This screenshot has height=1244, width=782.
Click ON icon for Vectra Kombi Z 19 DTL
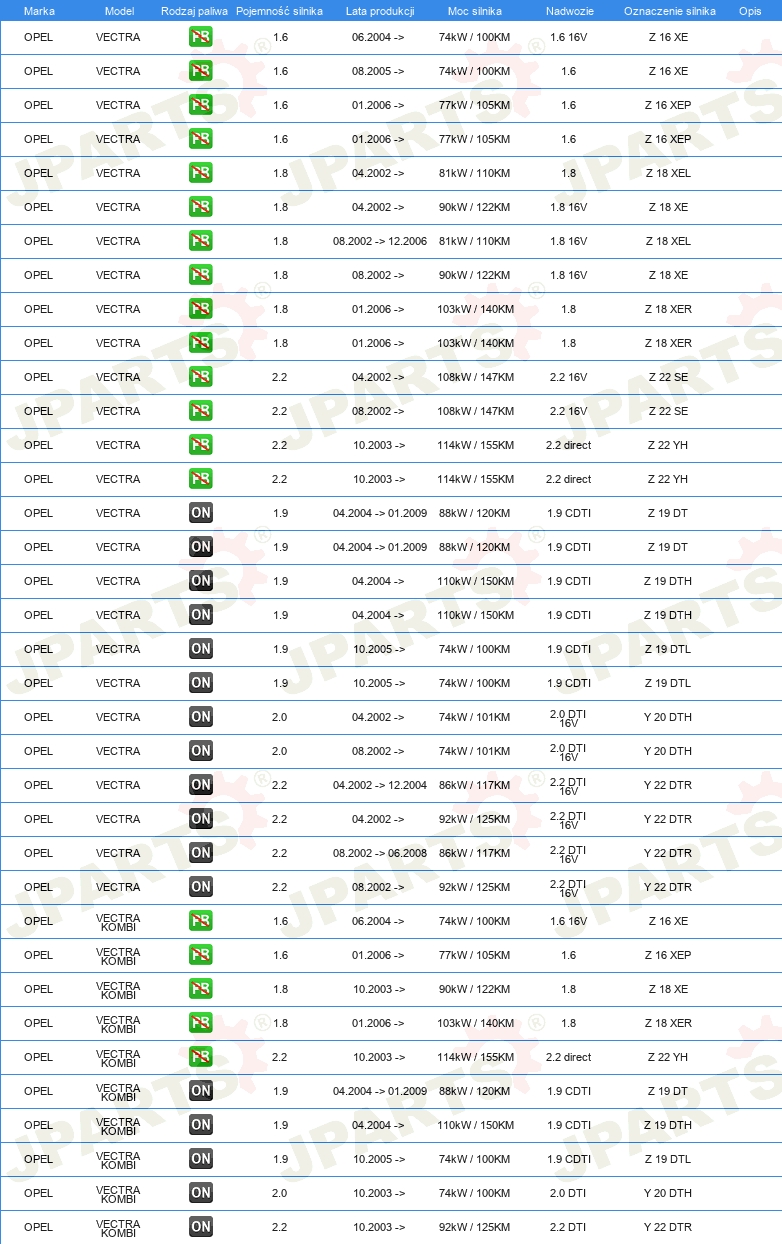(201, 1159)
